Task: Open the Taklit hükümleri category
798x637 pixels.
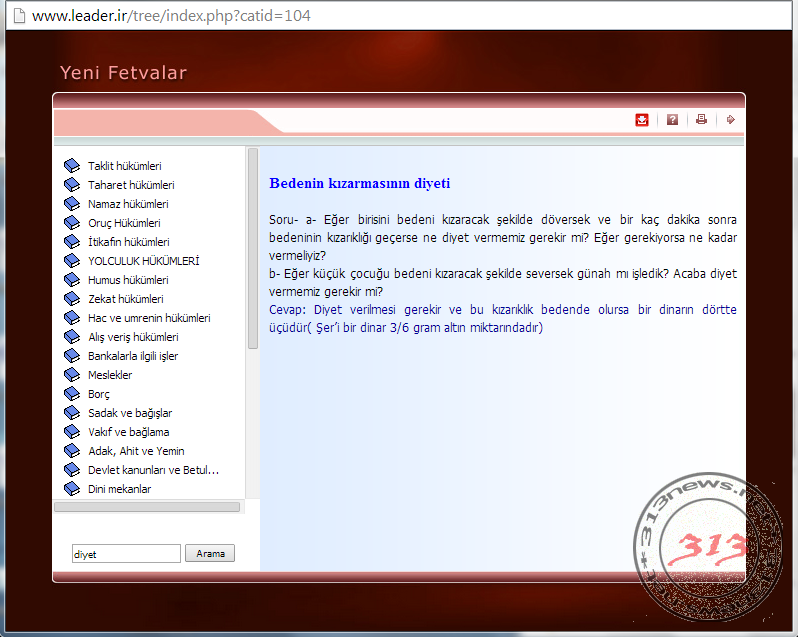Action: click(125, 166)
